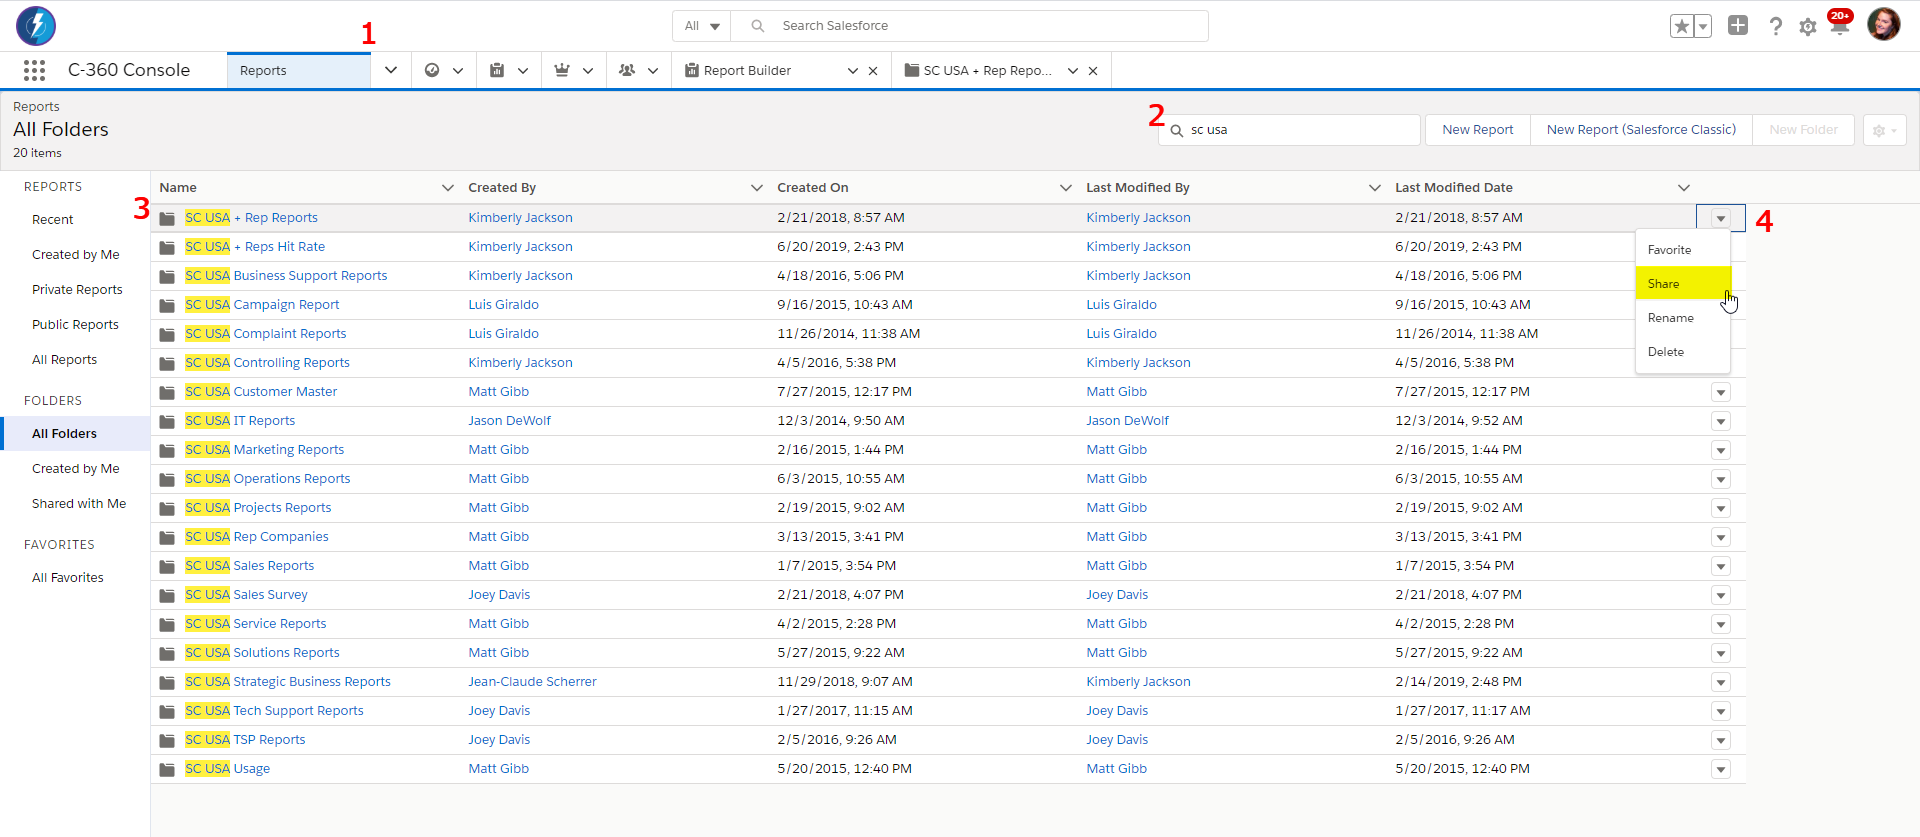Close the SC USA + Rep Repo... tab
The image size is (1920, 837).
1093,71
